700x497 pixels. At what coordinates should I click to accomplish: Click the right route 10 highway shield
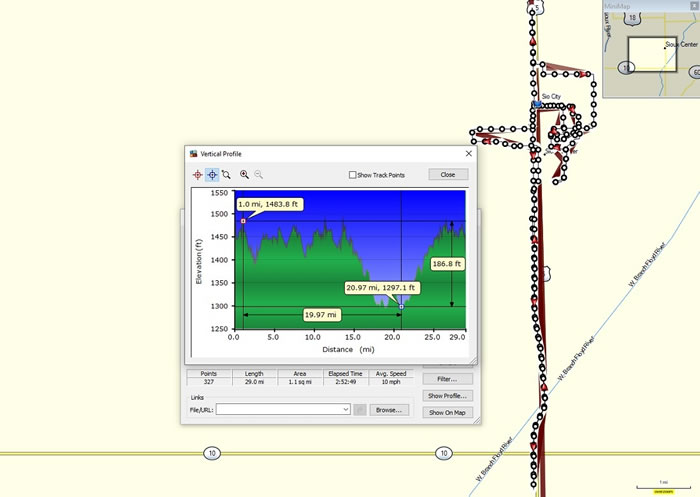(x=444, y=453)
